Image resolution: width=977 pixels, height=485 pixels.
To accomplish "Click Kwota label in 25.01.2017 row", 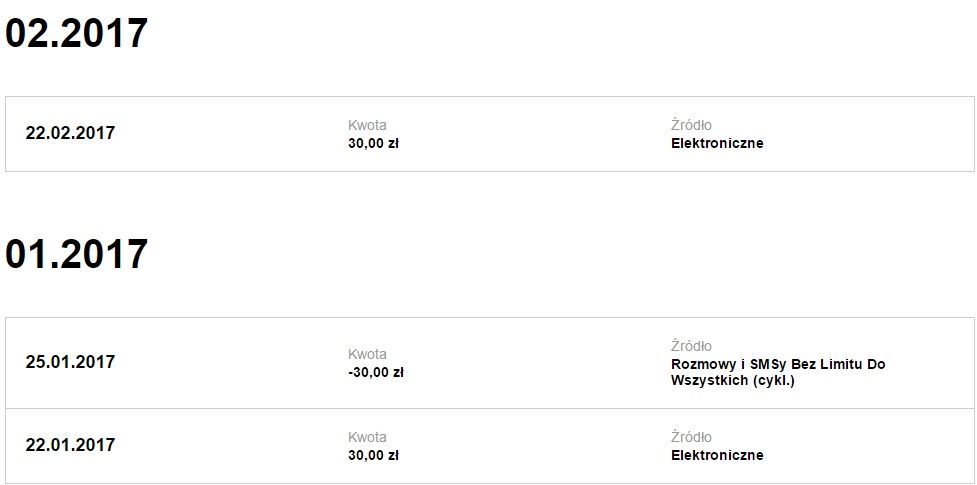I will click(367, 354).
